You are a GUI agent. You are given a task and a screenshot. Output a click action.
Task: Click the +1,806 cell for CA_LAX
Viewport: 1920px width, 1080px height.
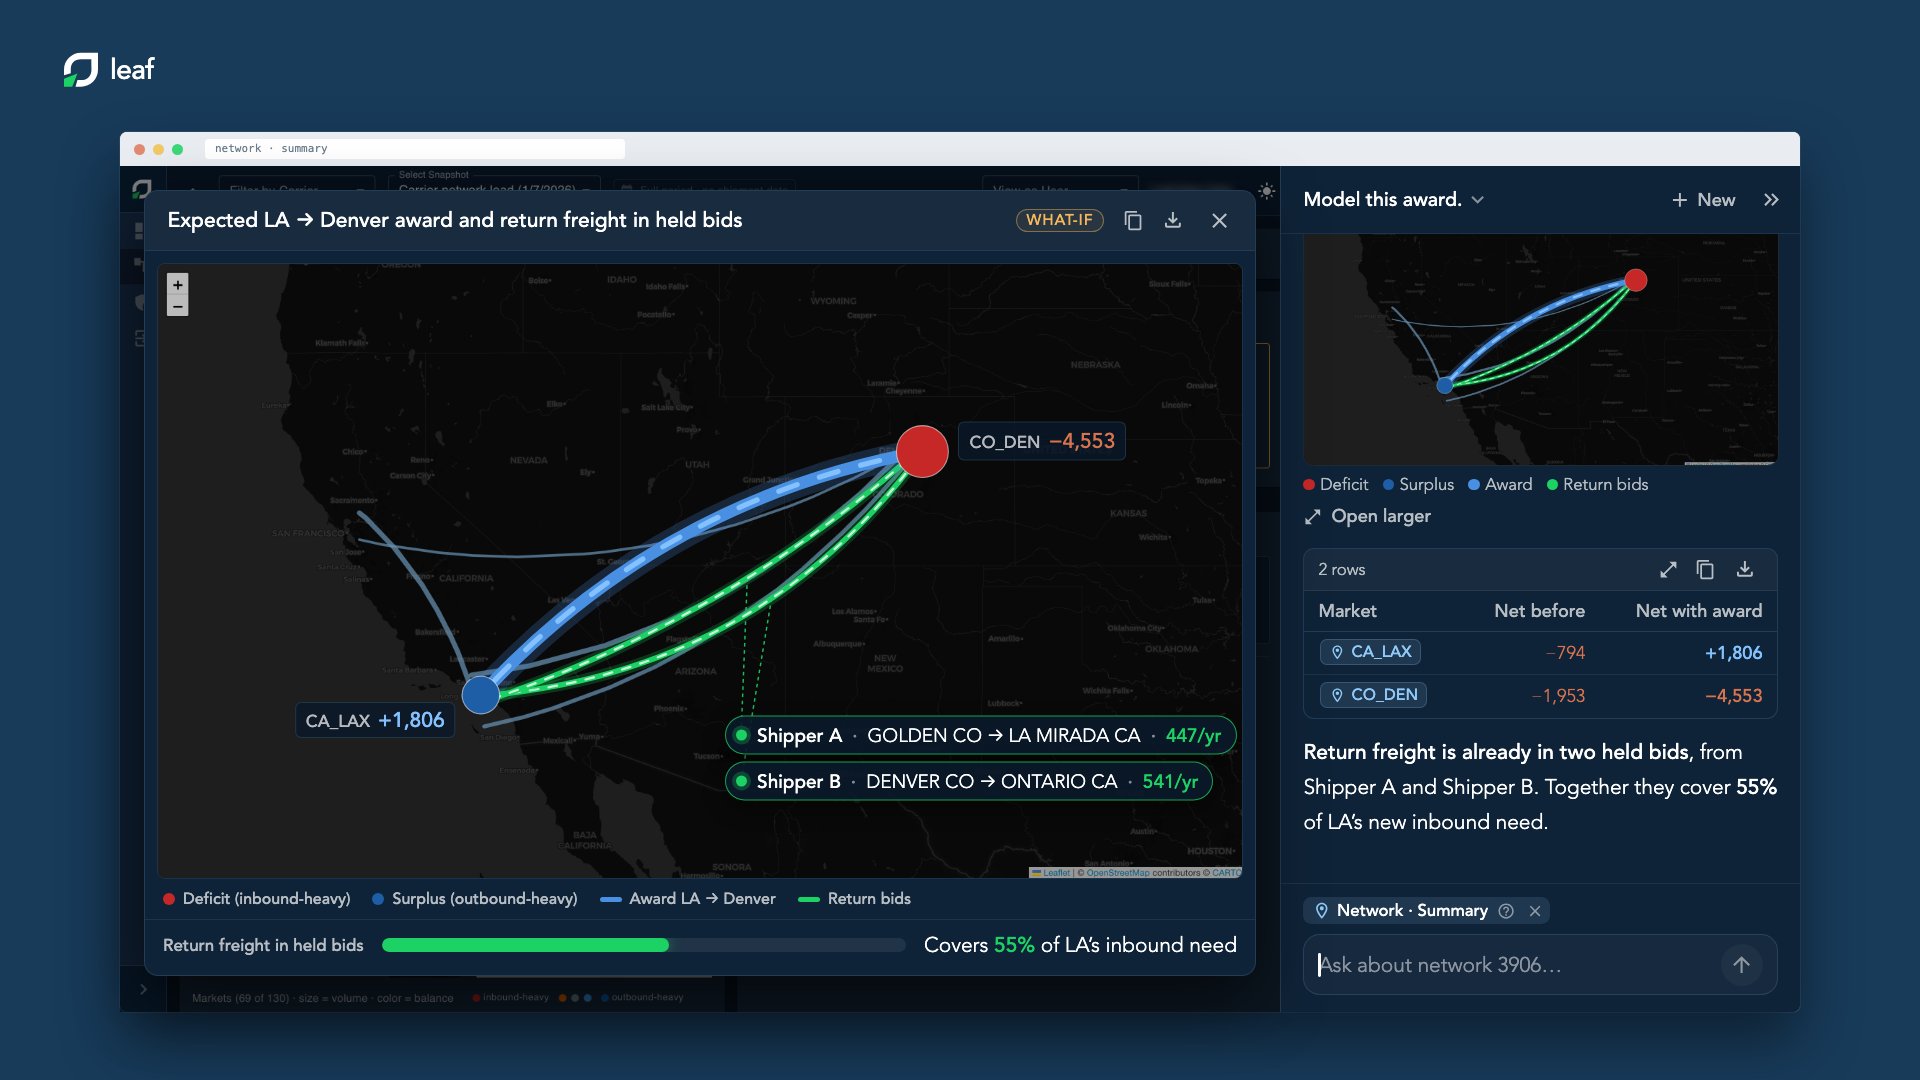point(1733,653)
